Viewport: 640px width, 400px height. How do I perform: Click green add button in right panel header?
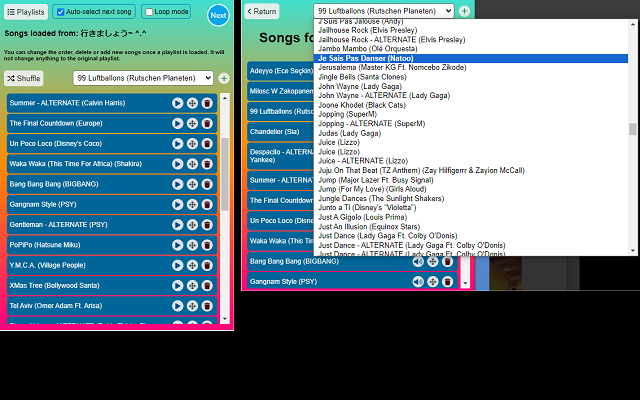click(x=464, y=11)
